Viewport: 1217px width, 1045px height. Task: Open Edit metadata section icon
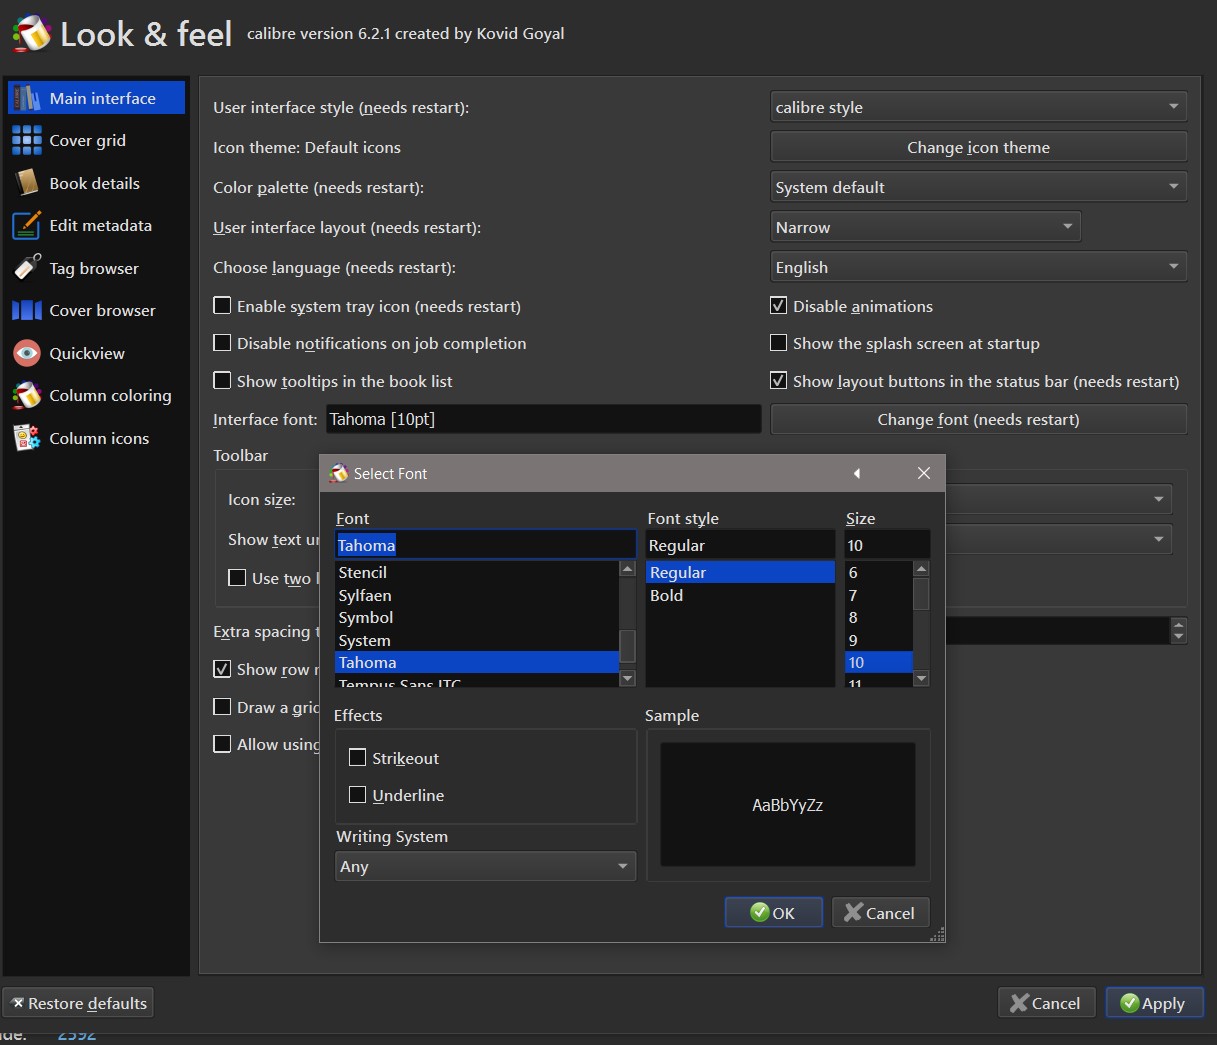27,226
